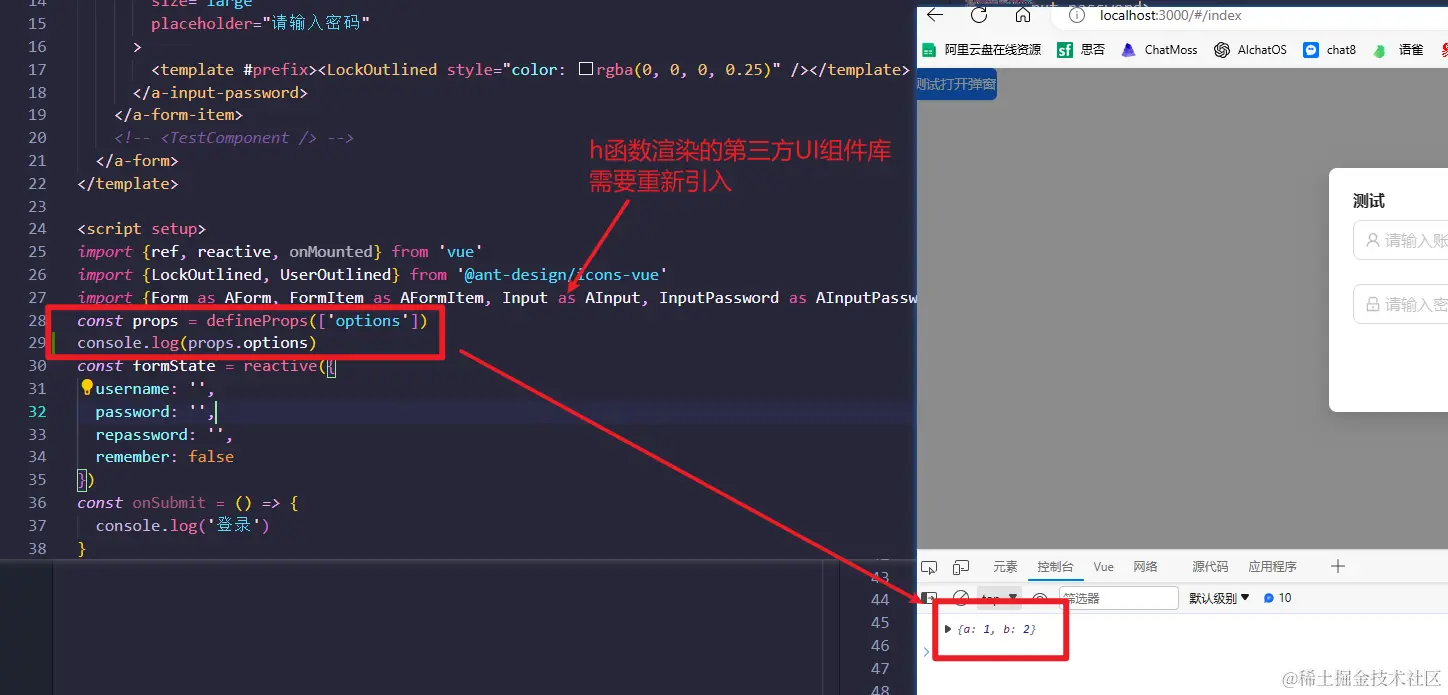This screenshot has height=695, width=1448.
Task: Reload the localhost page
Action: (979, 16)
